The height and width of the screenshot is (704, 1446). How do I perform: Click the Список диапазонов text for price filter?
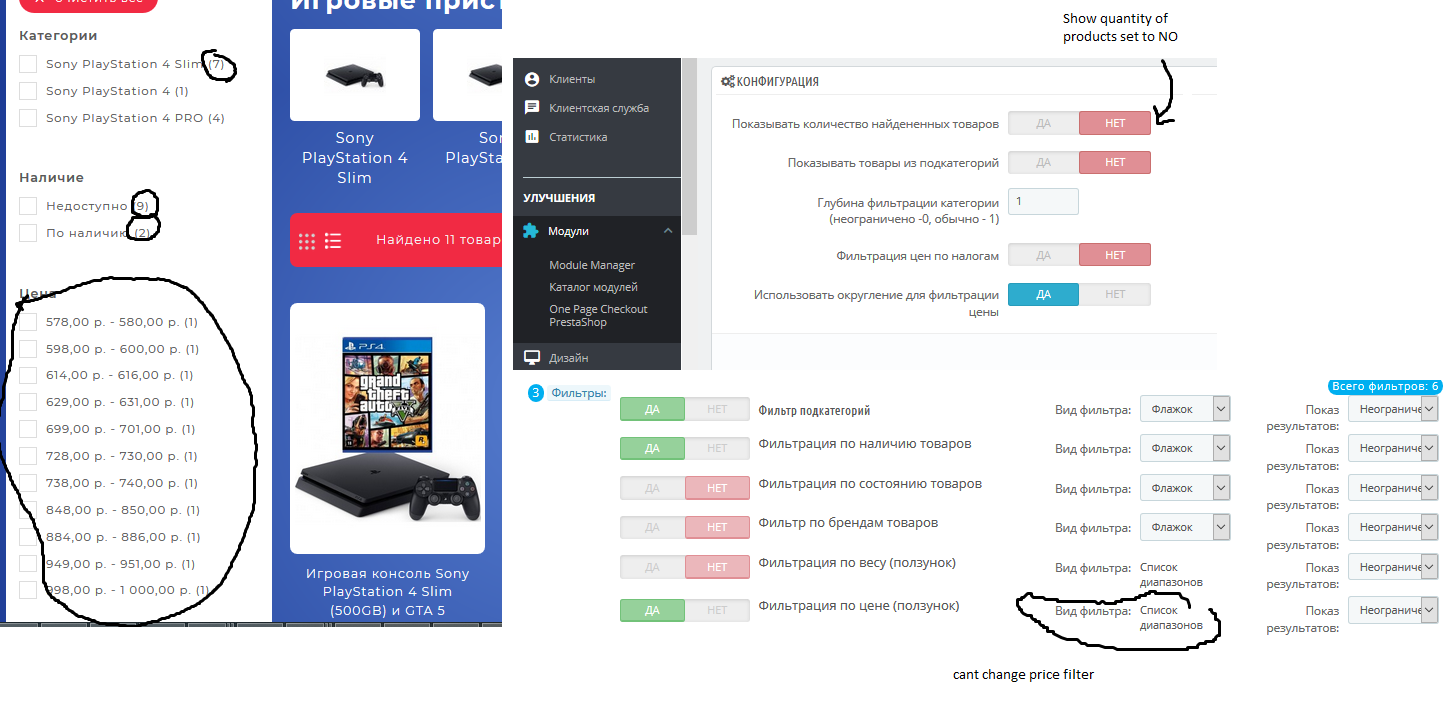coord(1171,617)
